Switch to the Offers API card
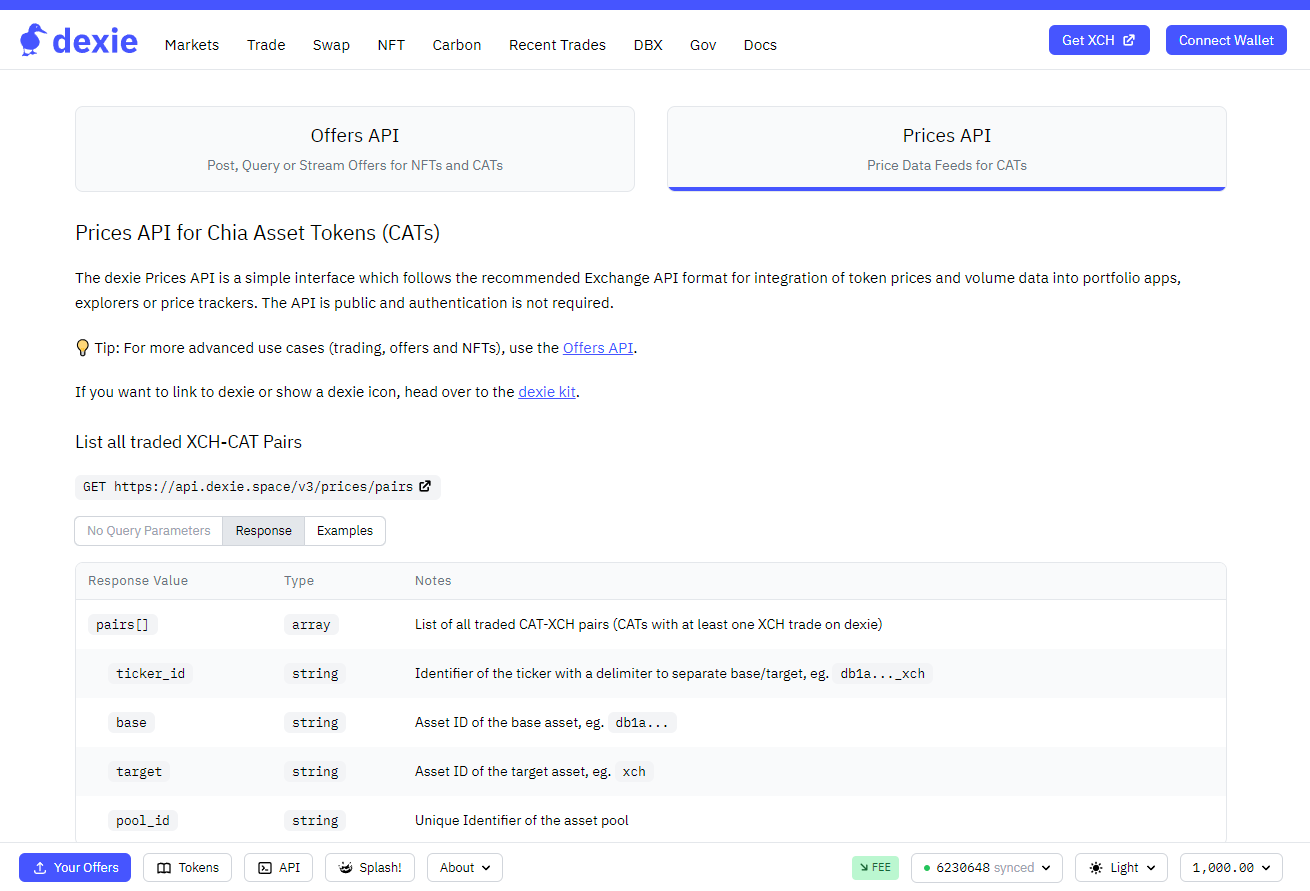Screen dimensions: 1310x891 click(x=355, y=149)
